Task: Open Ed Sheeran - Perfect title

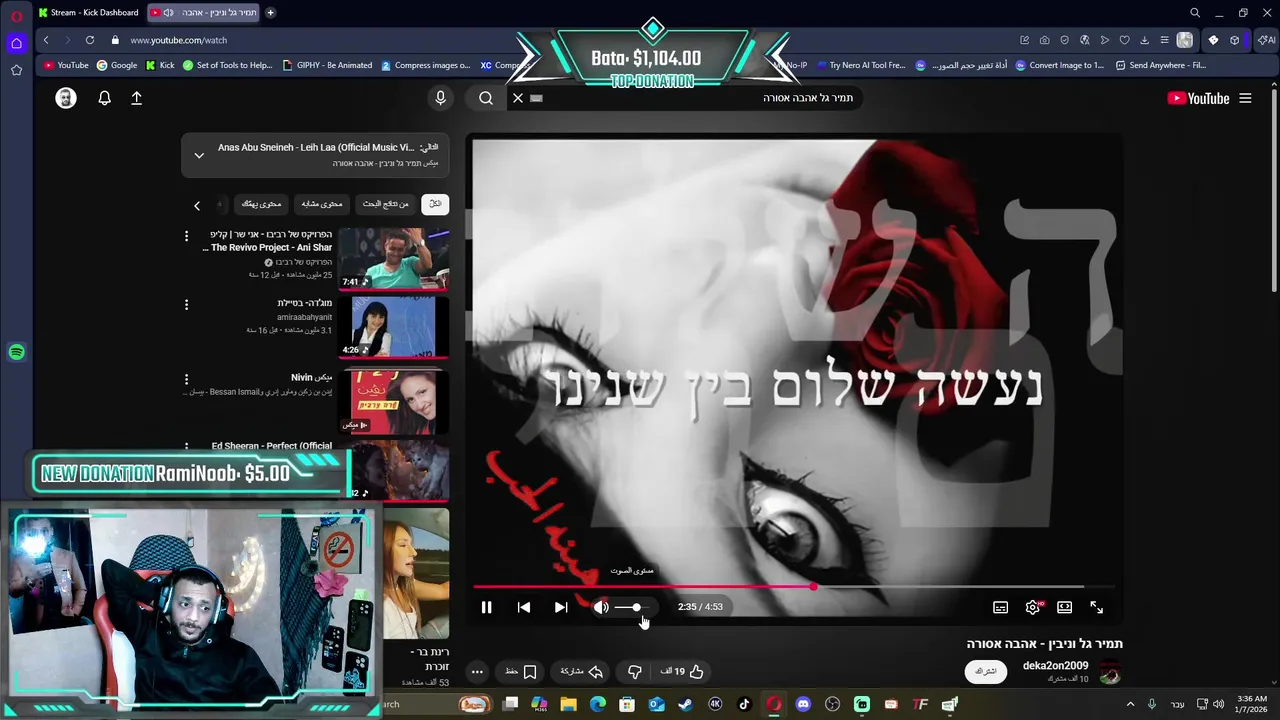Action: (272, 446)
